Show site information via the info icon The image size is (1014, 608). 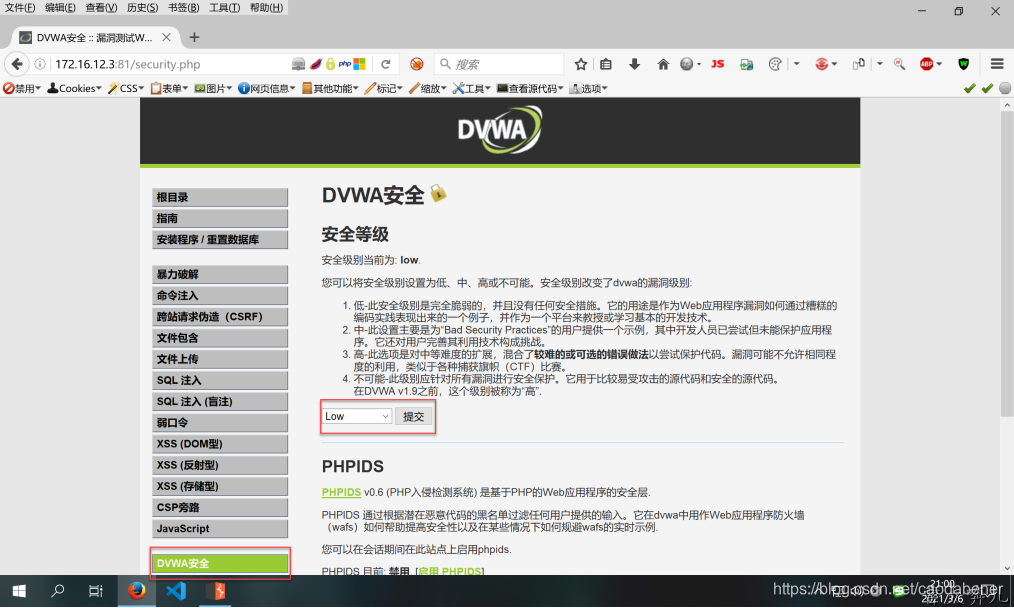click(40, 64)
